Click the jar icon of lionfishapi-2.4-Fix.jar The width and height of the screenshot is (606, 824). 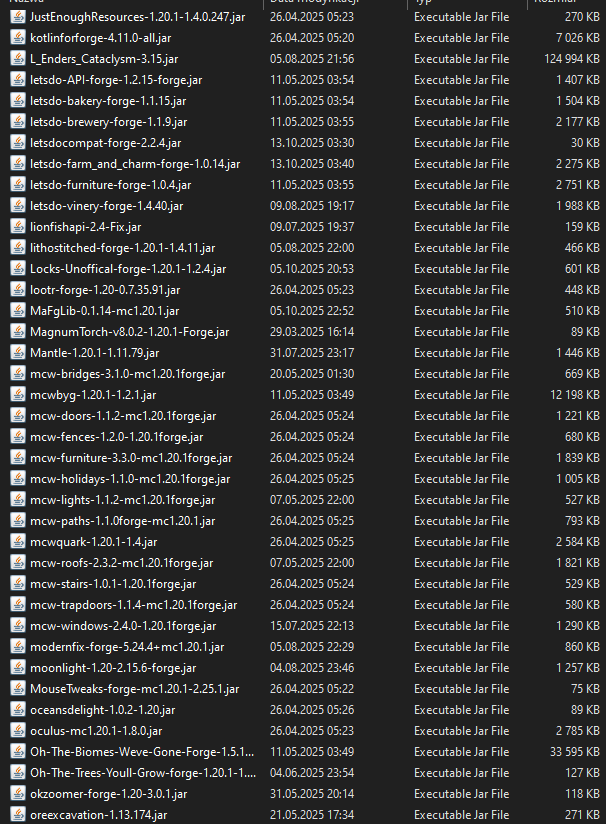coord(18,227)
